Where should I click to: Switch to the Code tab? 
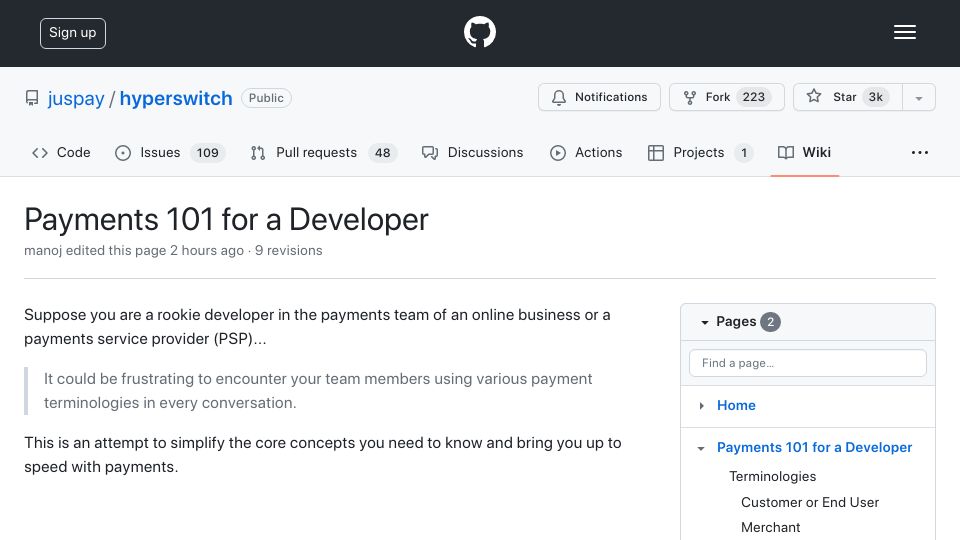(x=61, y=152)
